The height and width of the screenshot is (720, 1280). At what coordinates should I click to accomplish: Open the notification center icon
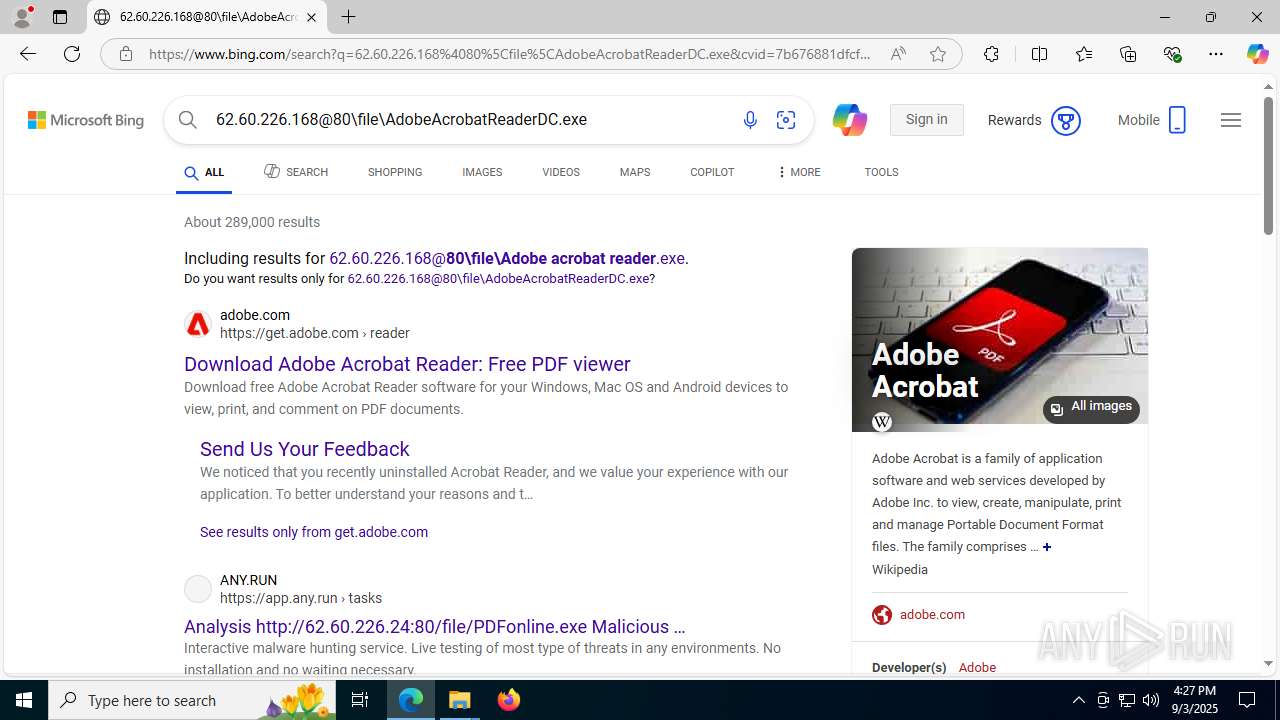coord(1247,700)
